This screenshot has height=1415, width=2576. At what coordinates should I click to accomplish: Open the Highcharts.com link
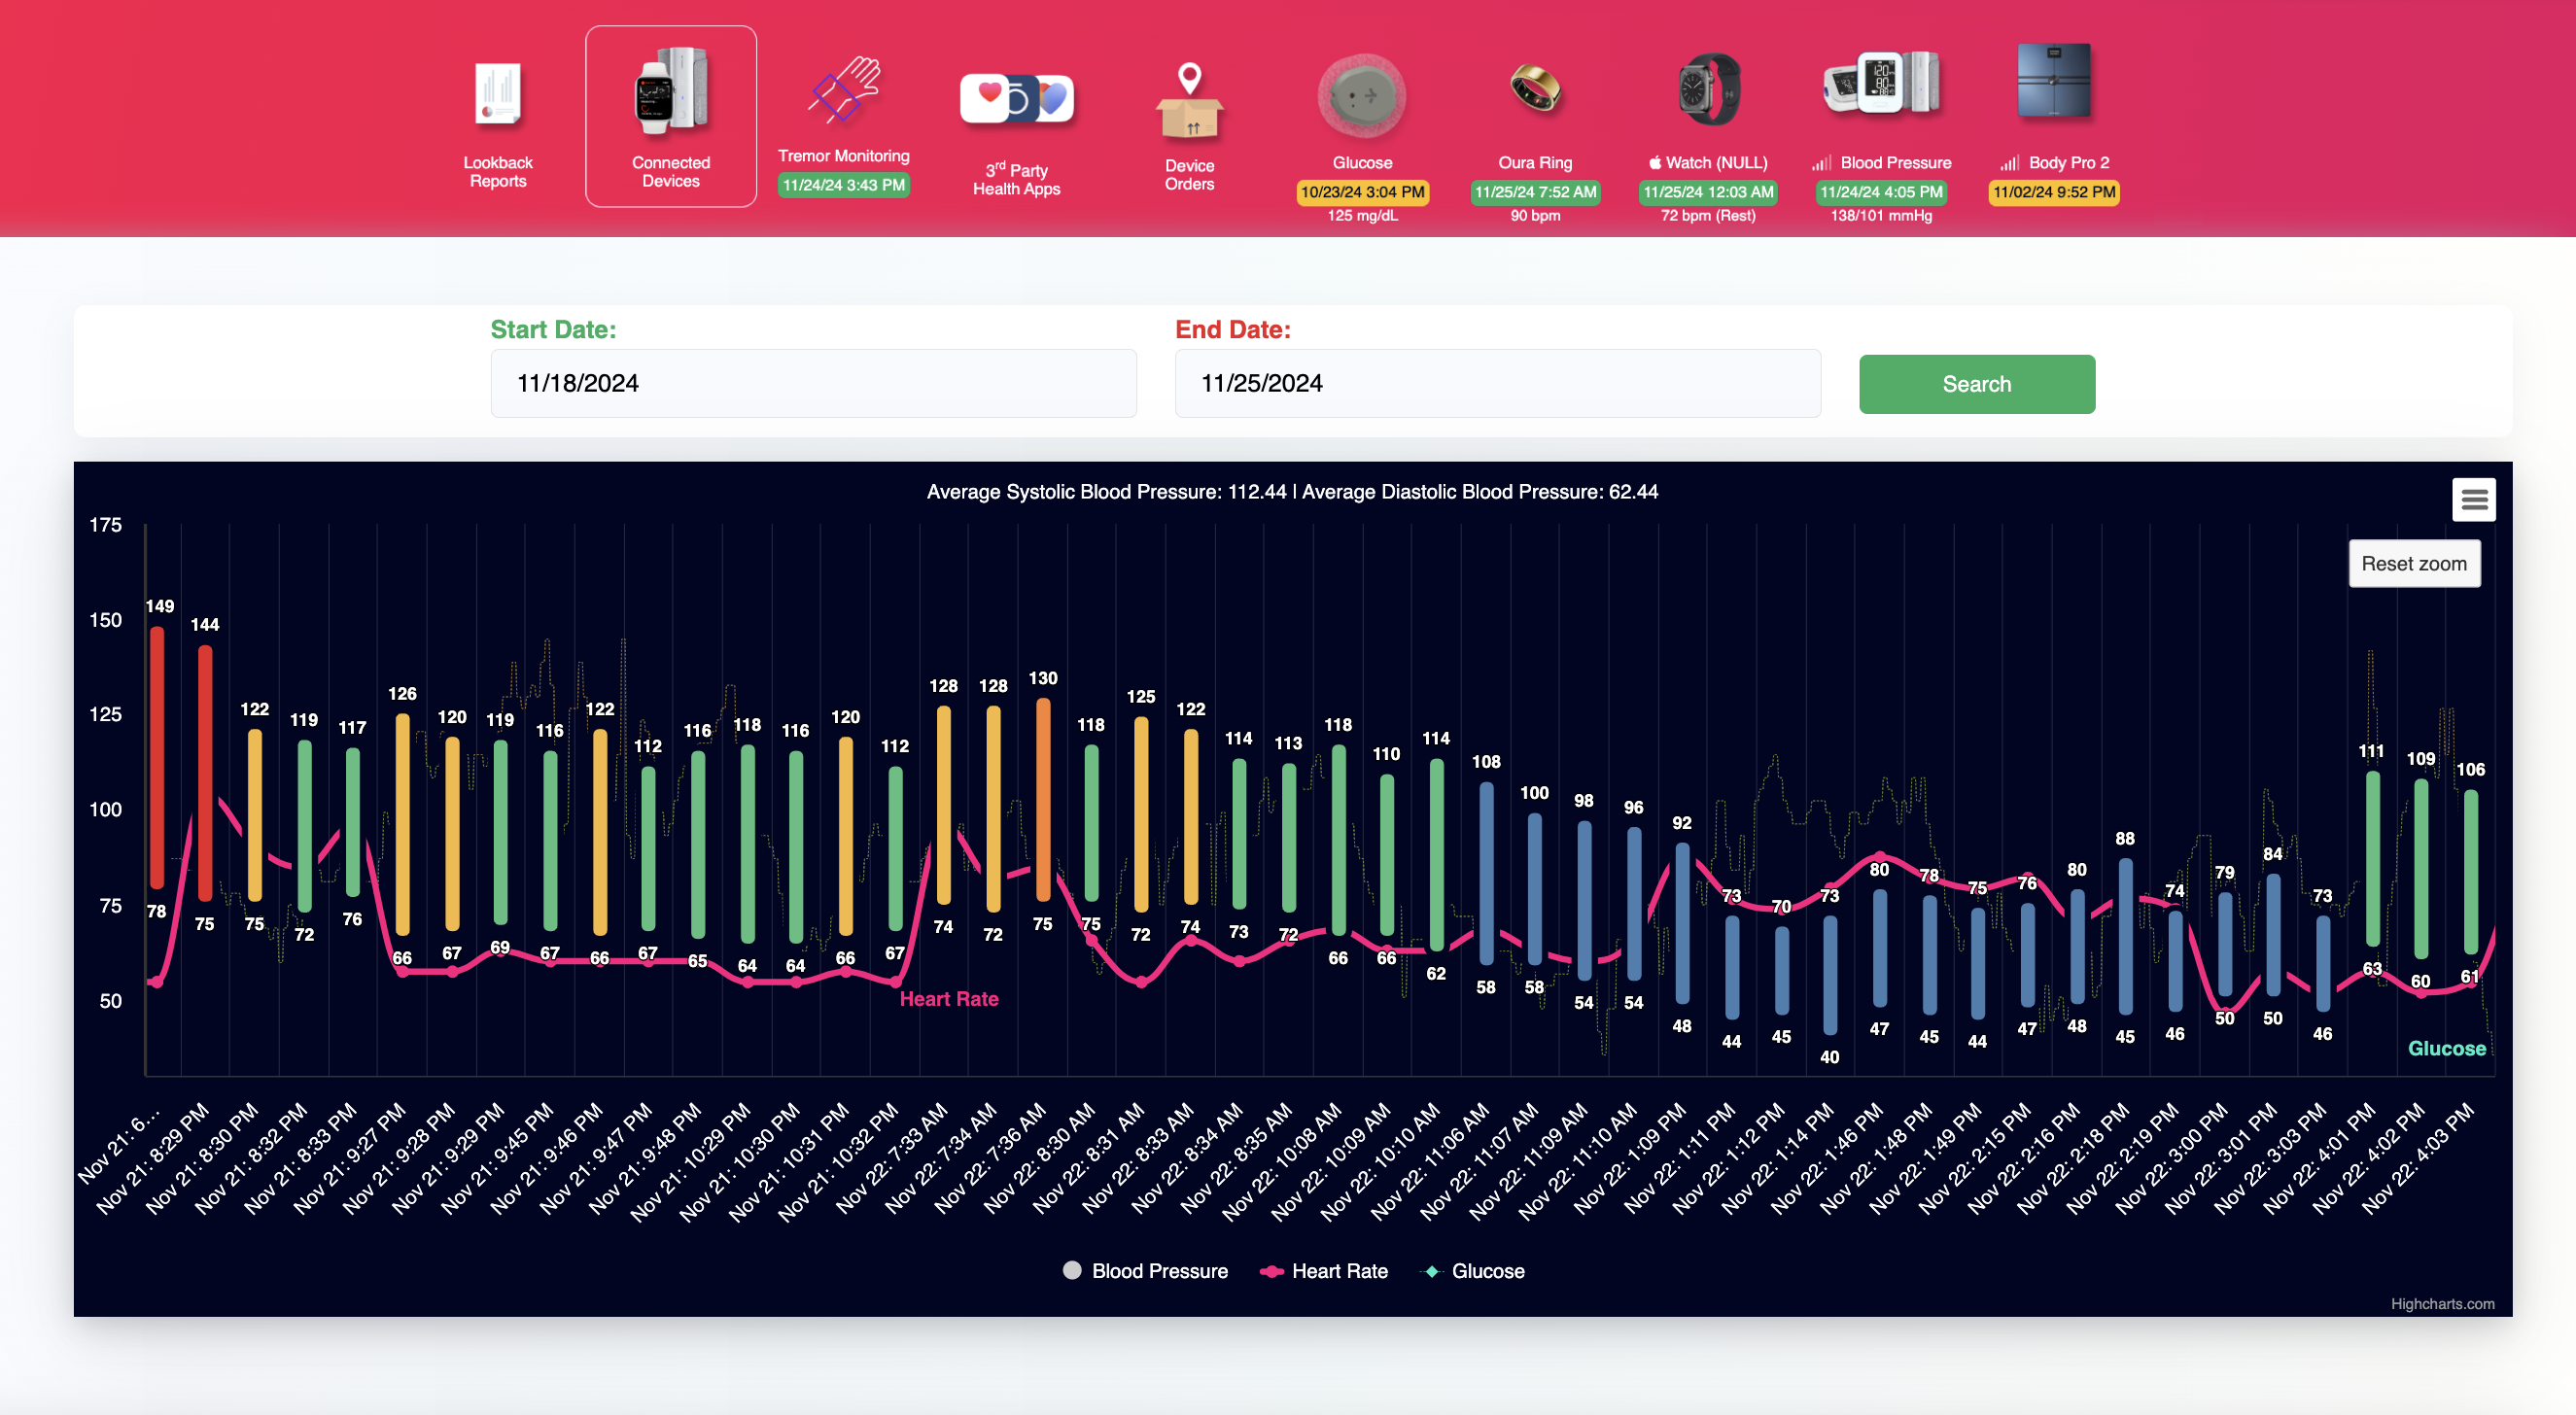pos(2442,1303)
